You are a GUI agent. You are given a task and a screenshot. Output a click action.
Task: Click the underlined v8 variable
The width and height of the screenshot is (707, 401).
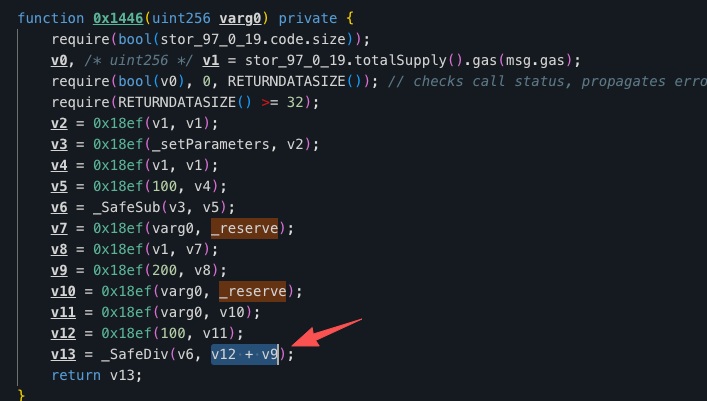pyautogui.click(x=59, y=249)
